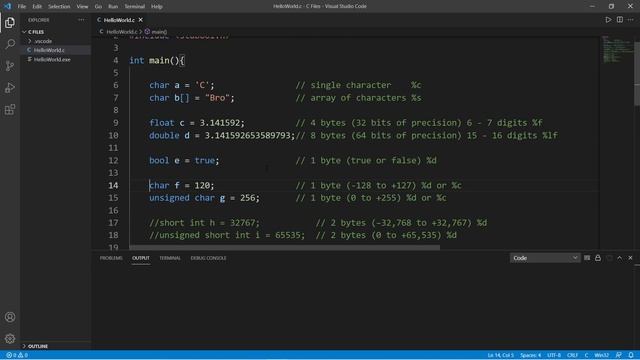The image size is (640, 360).
Task: Change the CRLF line ending status
Action: click(572, 355)
